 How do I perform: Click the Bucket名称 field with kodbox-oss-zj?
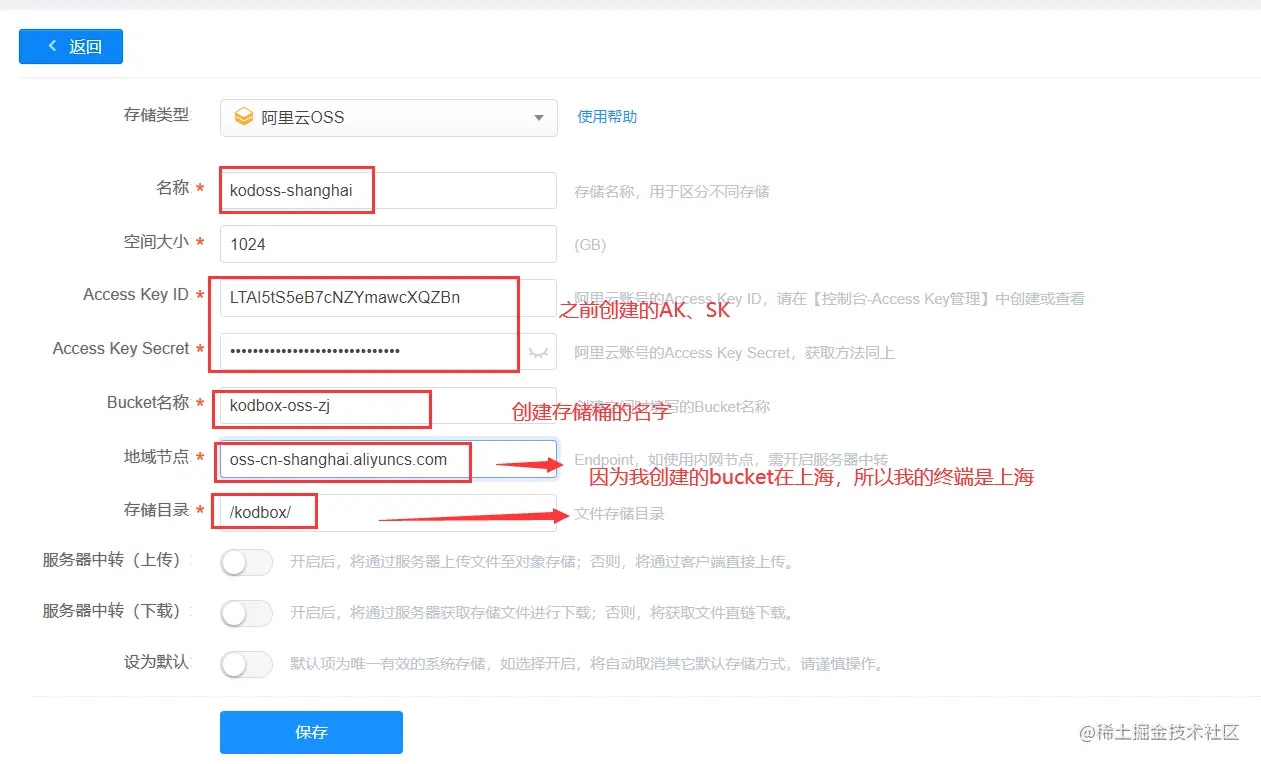pyautogui.click(x=388, y=406)
